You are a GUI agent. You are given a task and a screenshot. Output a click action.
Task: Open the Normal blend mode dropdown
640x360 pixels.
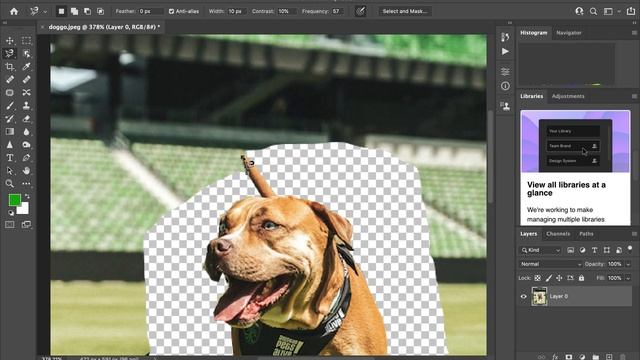click(551, 264)
